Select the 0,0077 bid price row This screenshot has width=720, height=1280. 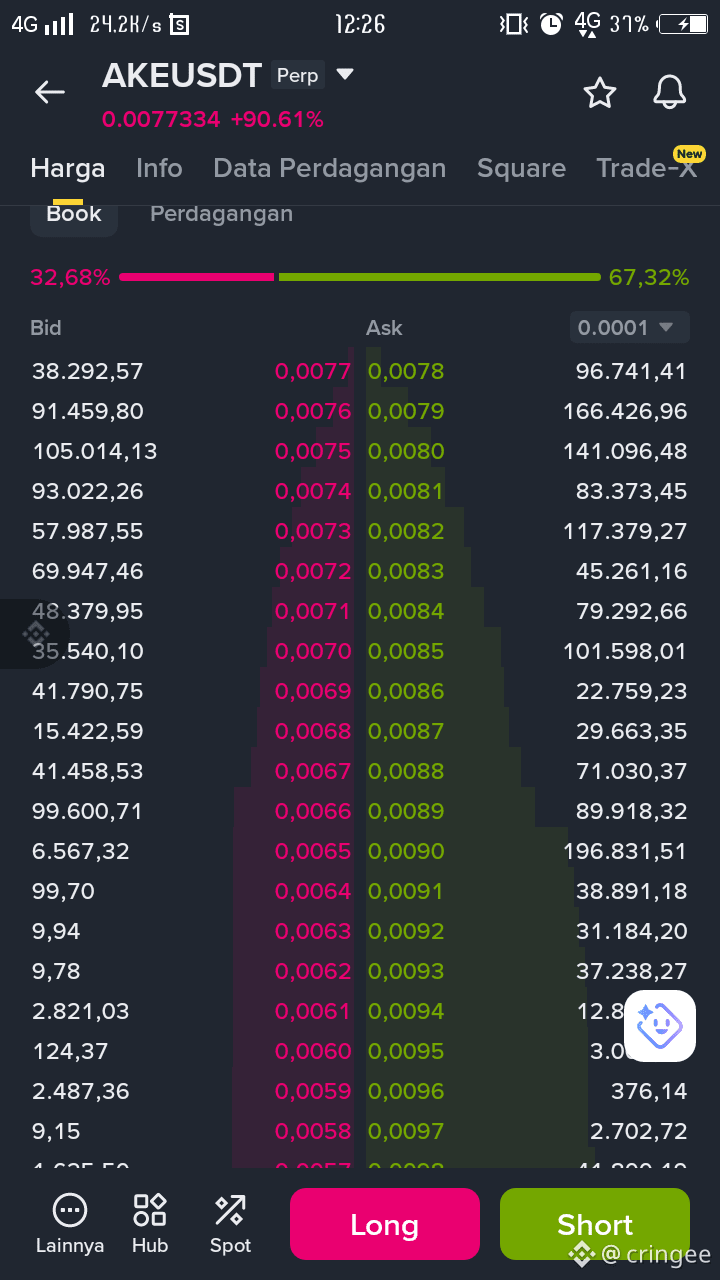click(191, 371)
